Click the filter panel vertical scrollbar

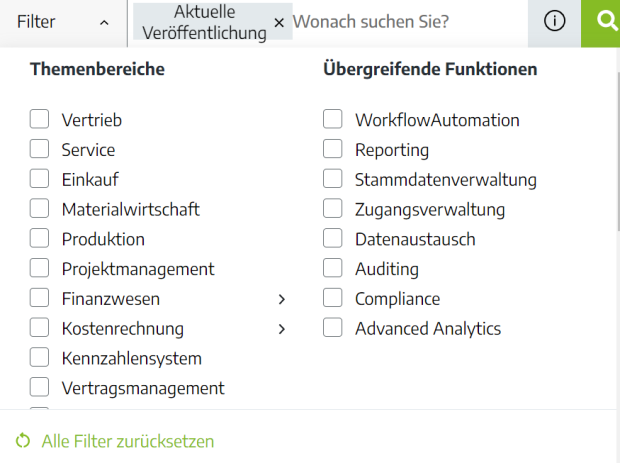[618, 150]
